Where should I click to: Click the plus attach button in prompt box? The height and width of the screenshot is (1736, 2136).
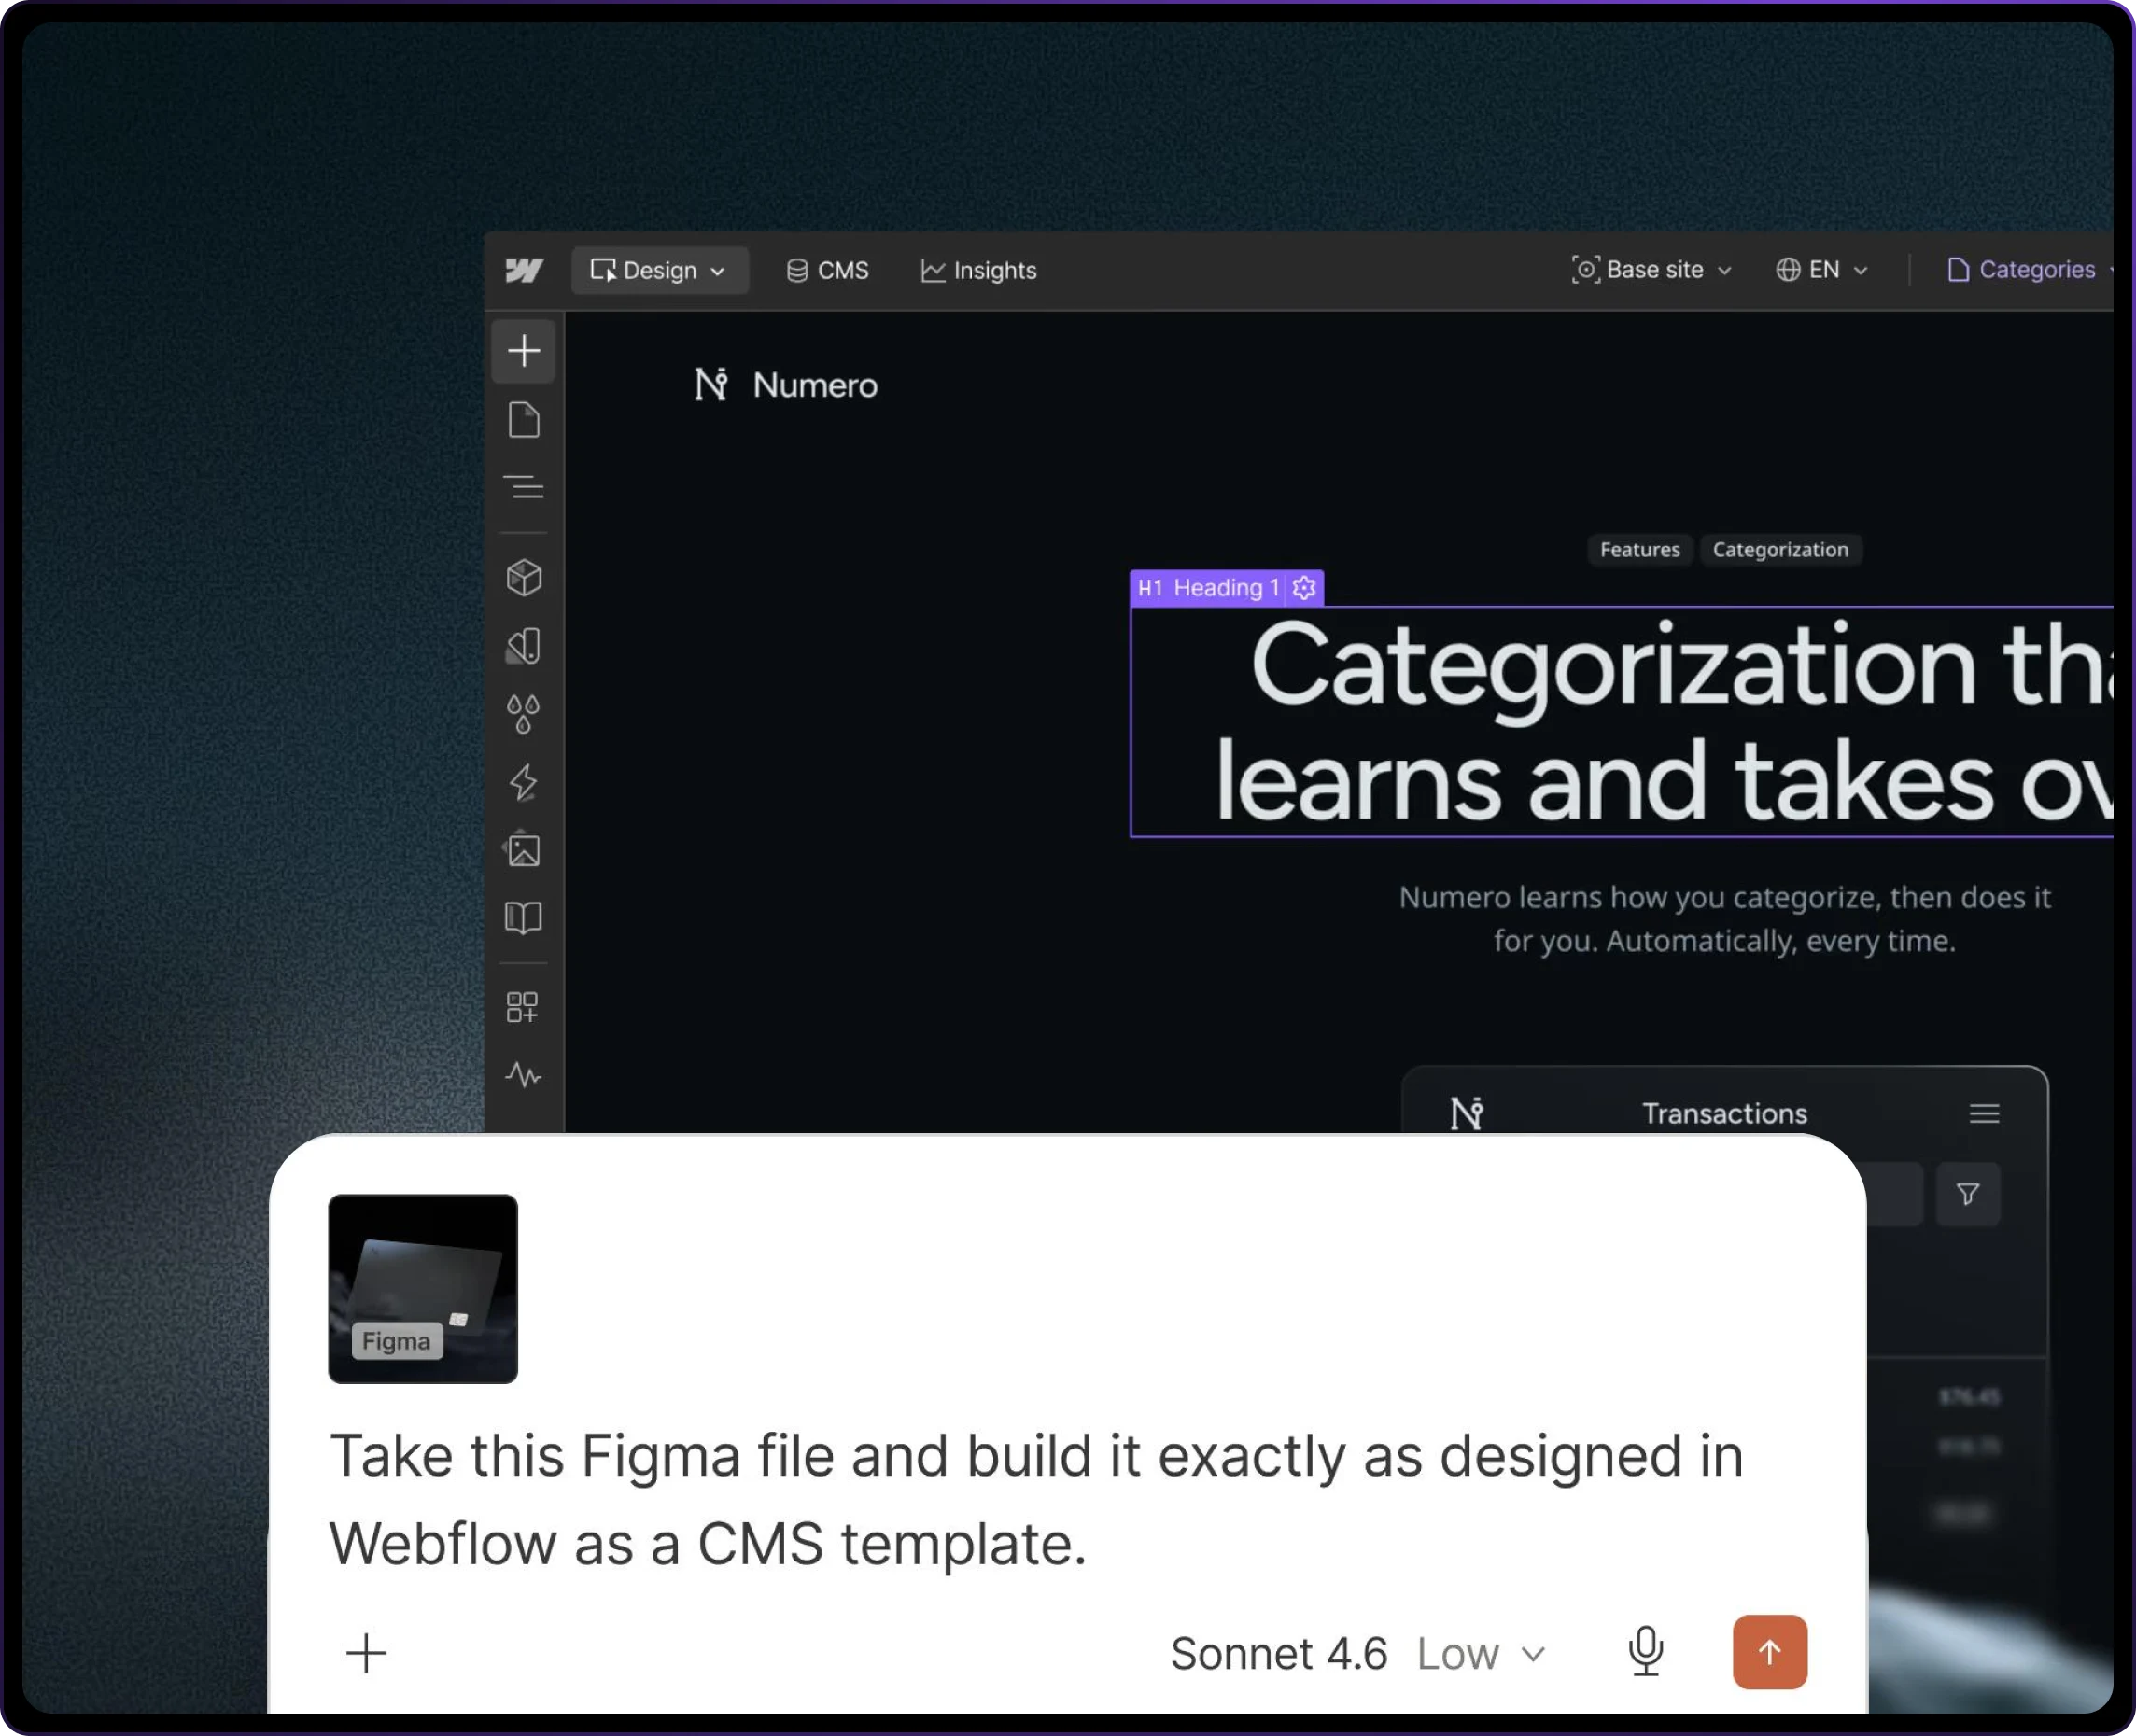tap(366, 1653)
